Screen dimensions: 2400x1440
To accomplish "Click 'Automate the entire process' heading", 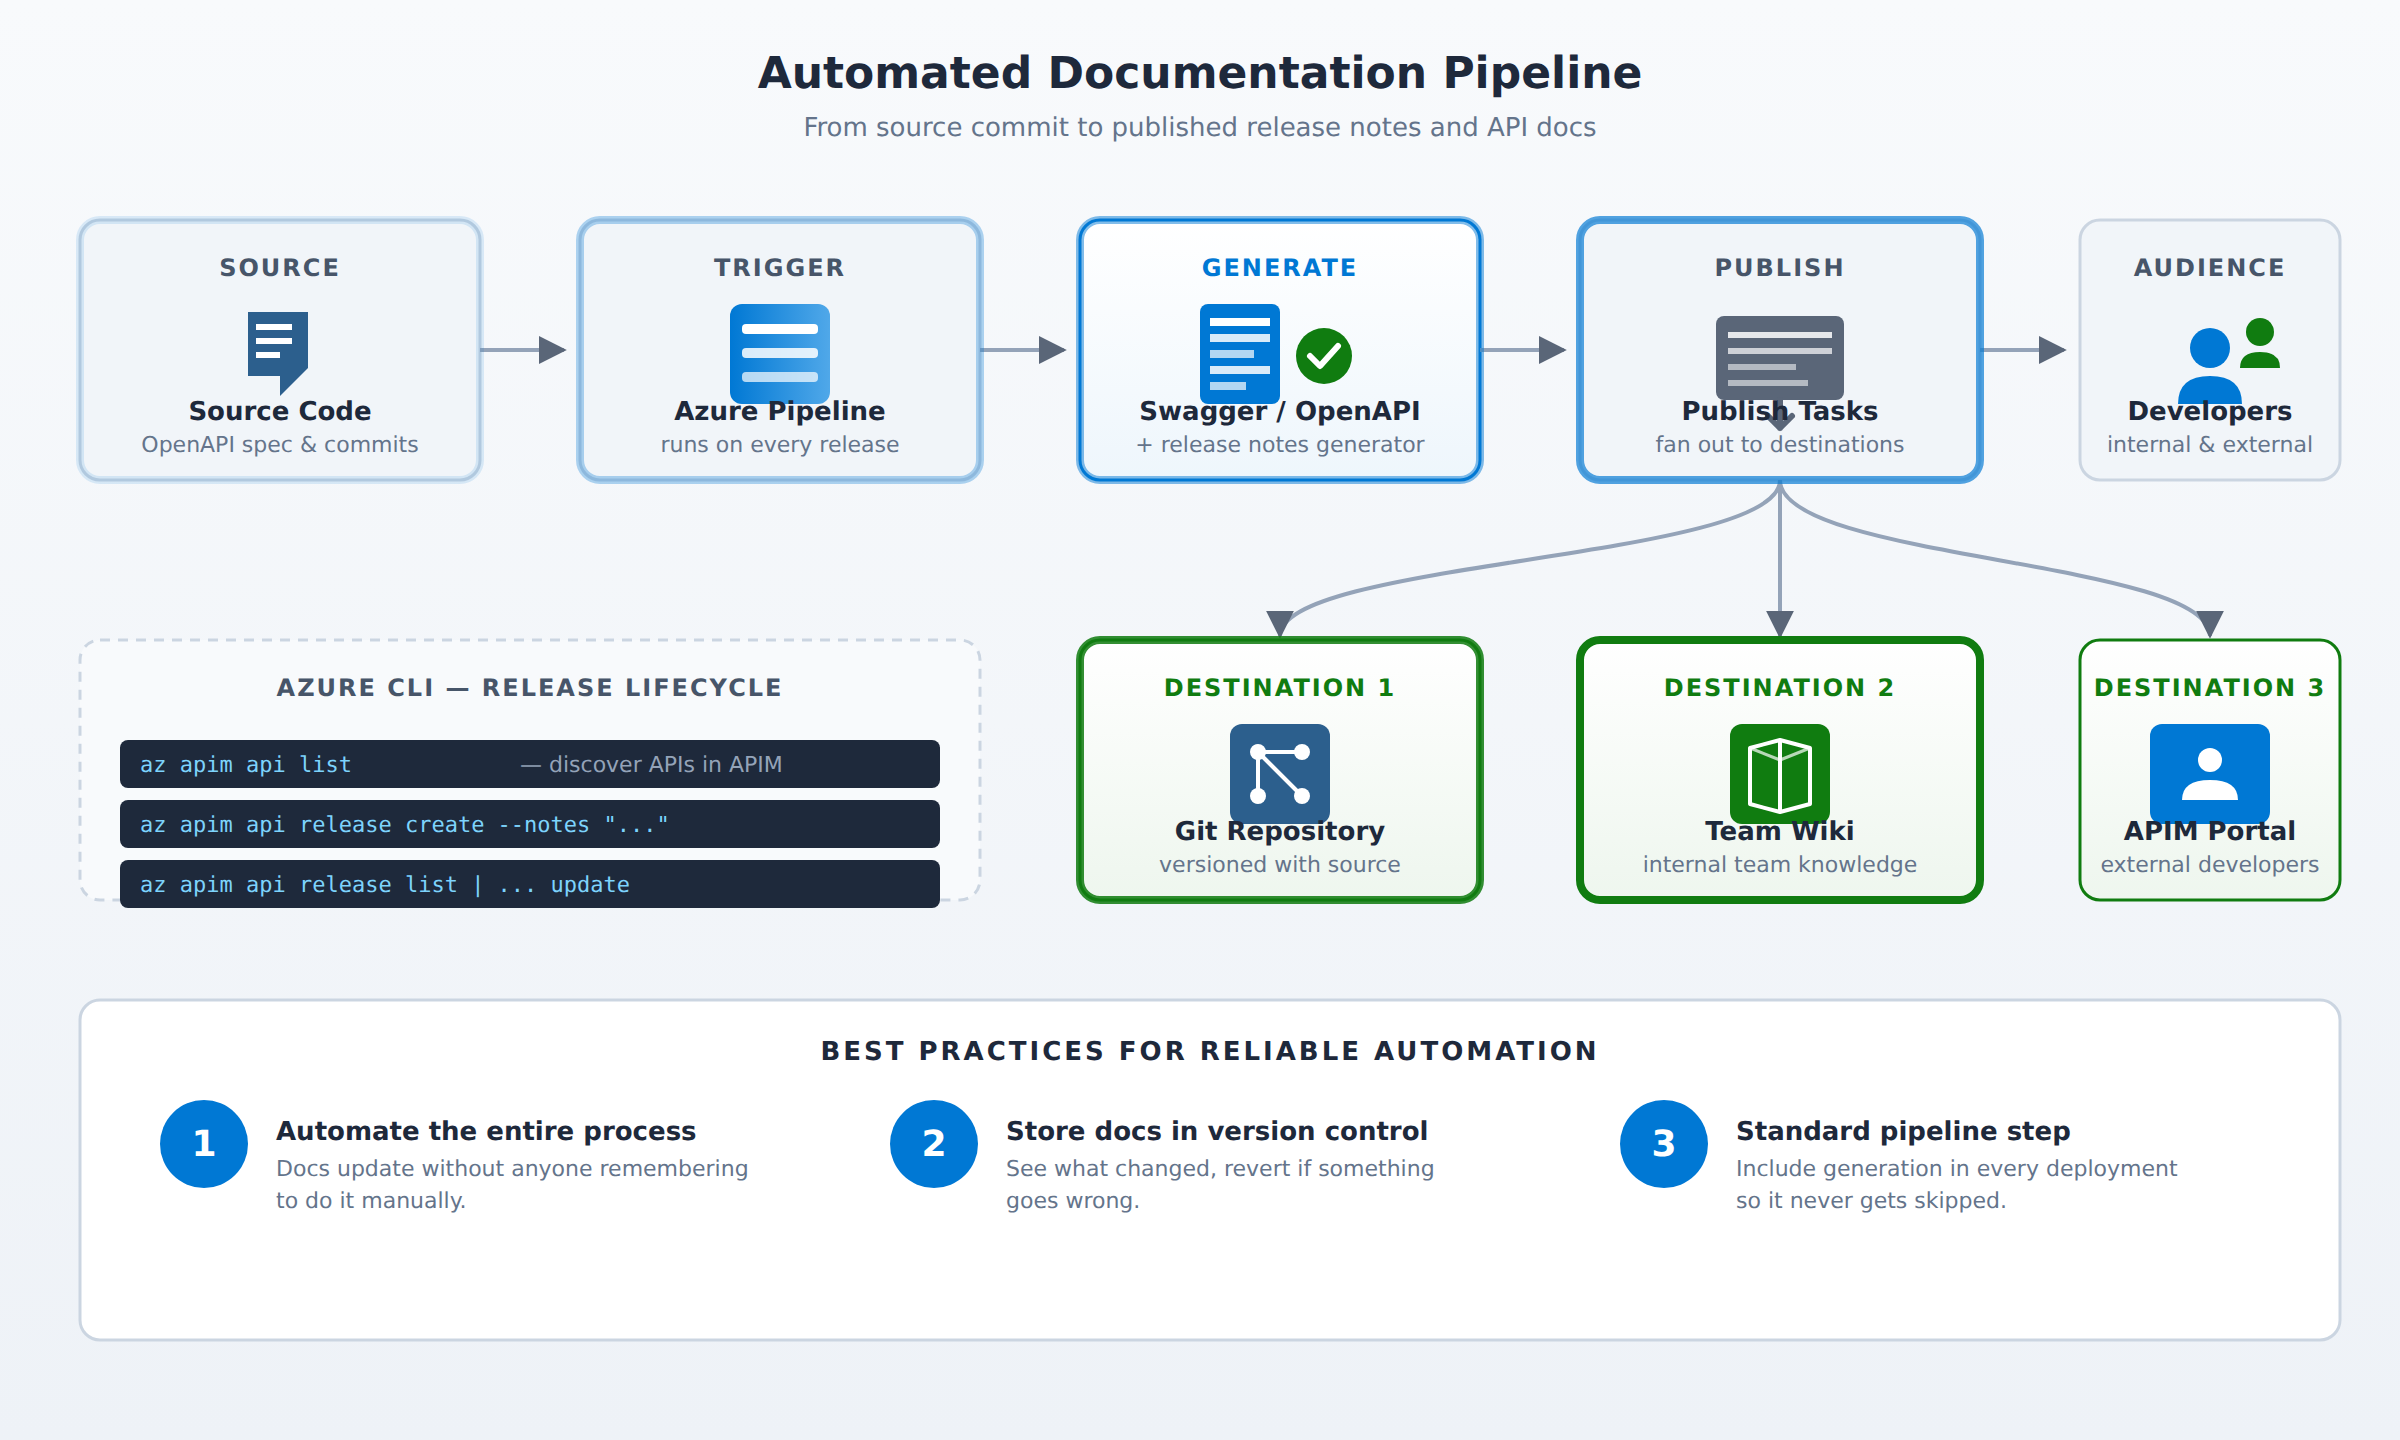I will [x=486, y=1131].
